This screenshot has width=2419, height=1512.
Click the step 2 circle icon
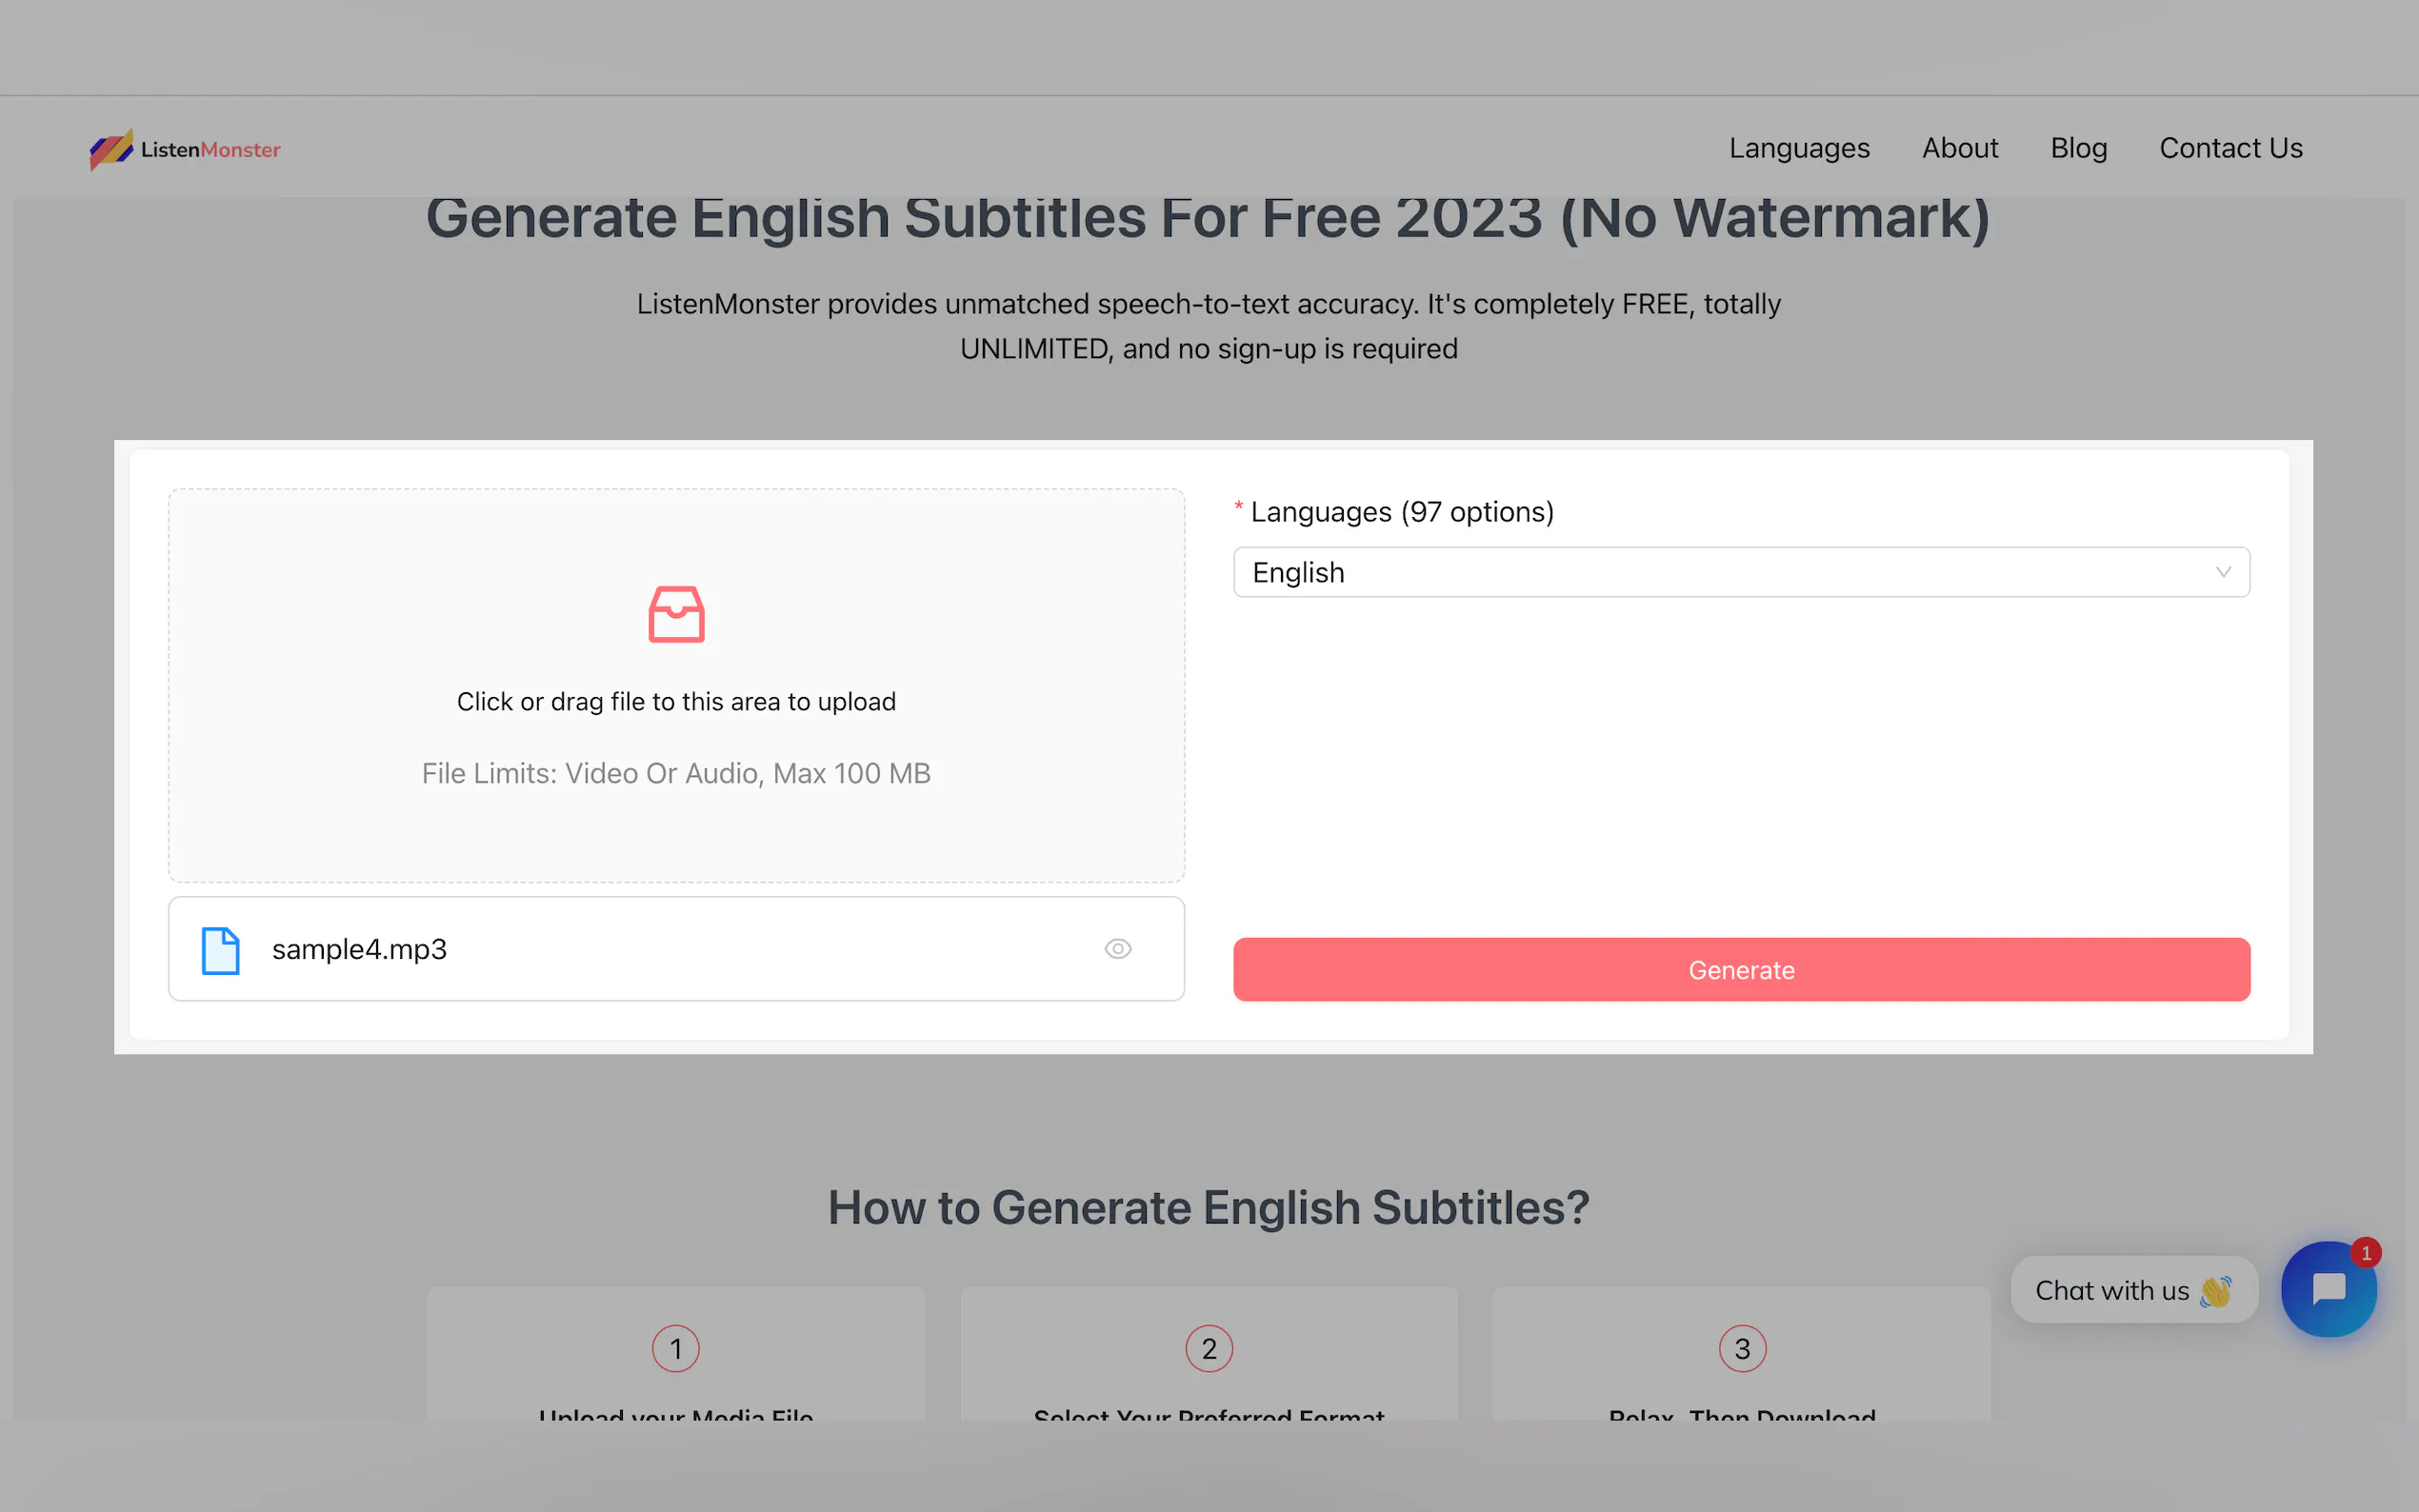[x=1208, y=1349]
